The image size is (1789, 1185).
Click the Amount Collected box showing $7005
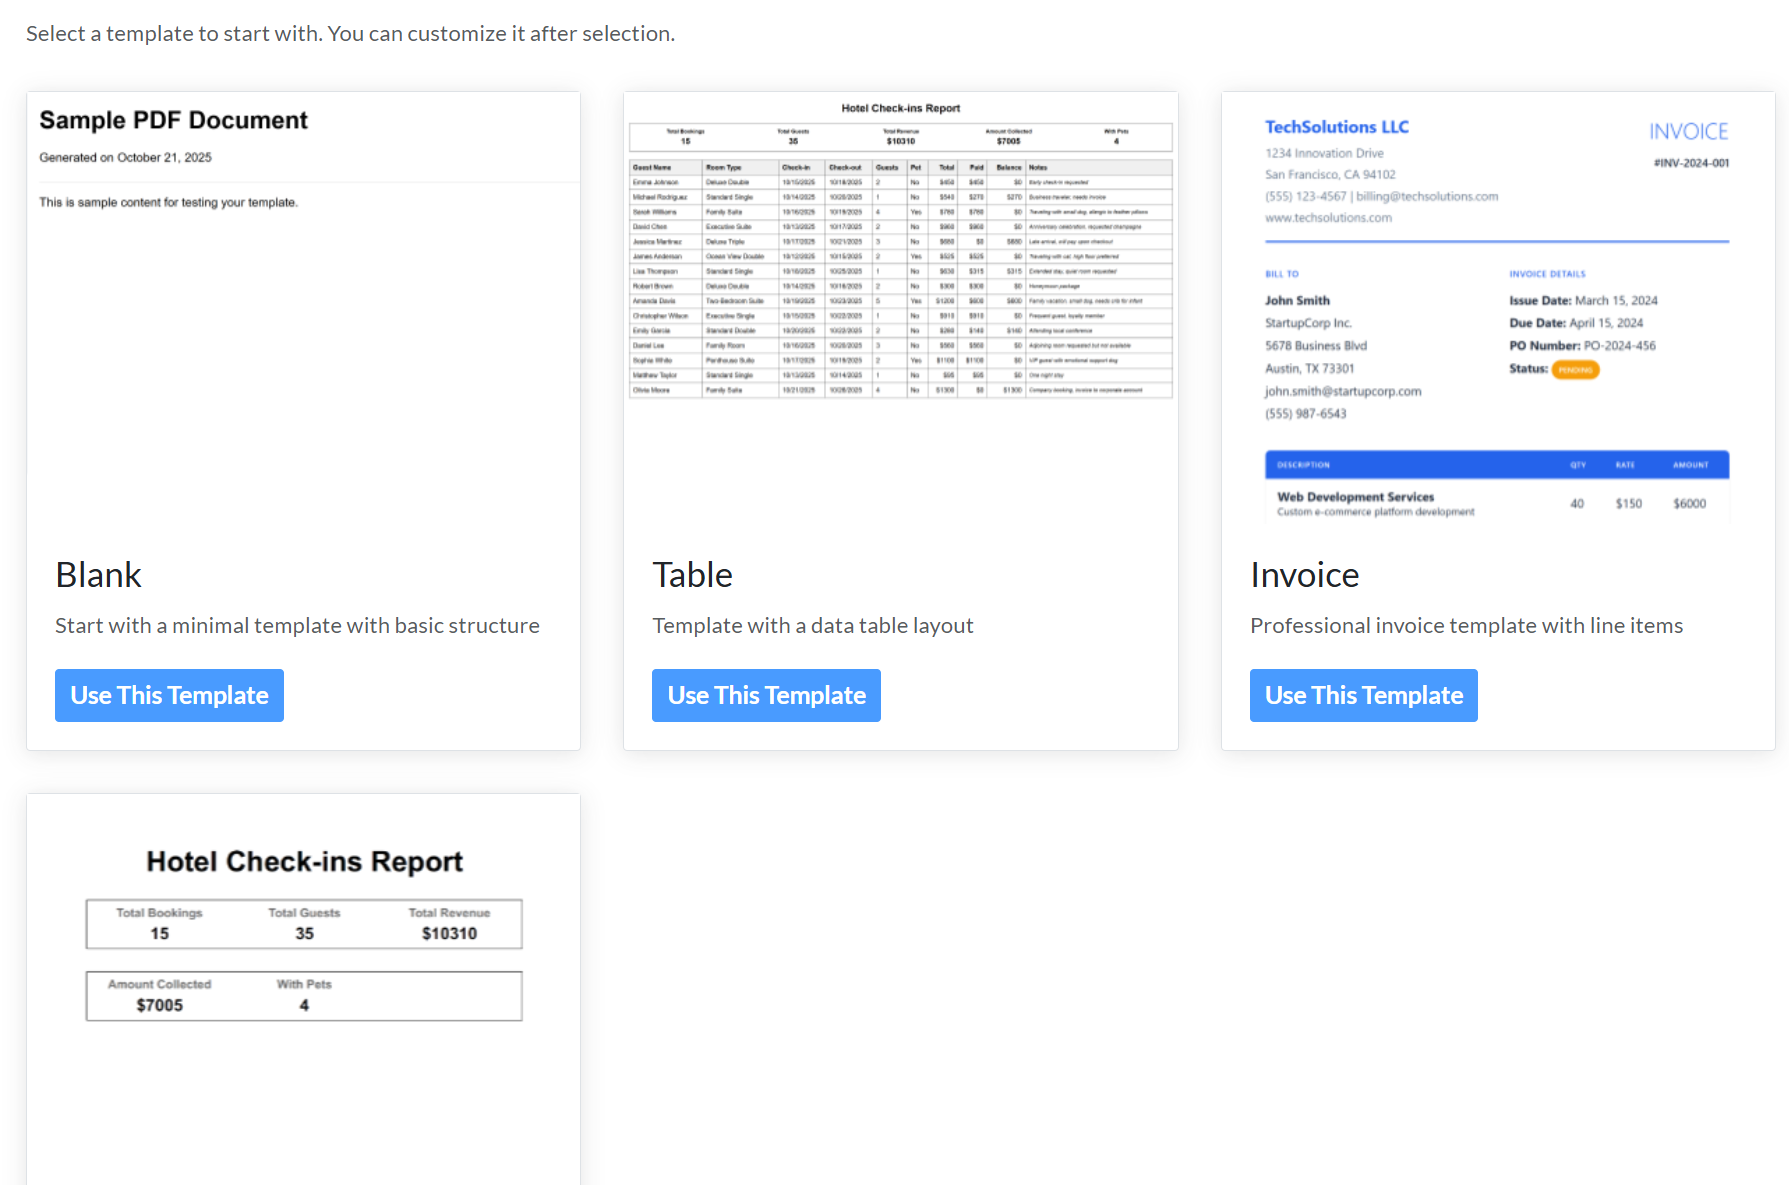pyautogui.click(x=159, y=995)
